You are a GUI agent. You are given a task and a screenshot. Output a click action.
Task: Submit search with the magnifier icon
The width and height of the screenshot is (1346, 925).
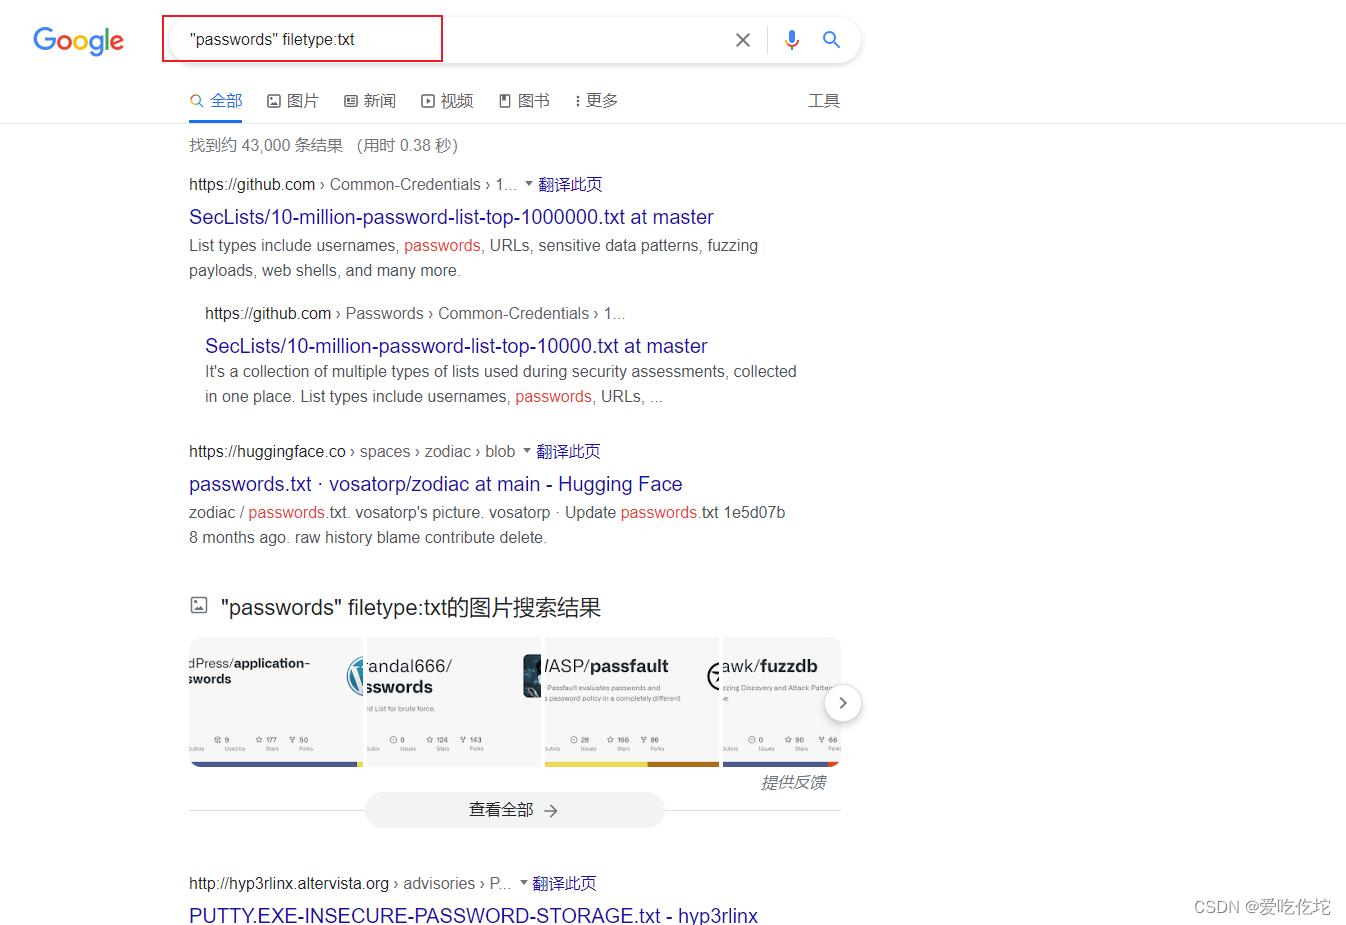831,40
